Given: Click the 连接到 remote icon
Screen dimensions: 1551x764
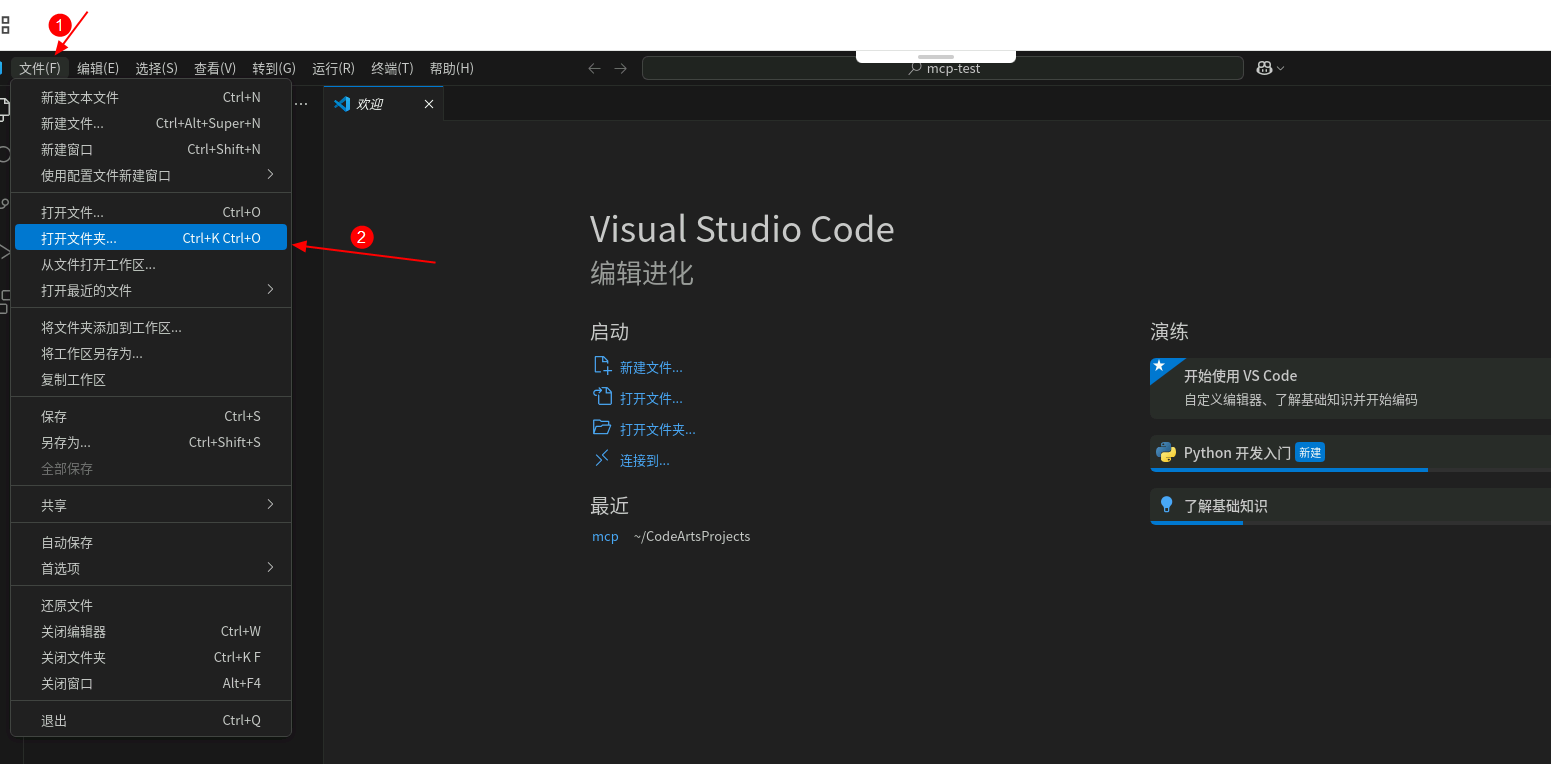Looking at the screenshot, I should point(602,459).
